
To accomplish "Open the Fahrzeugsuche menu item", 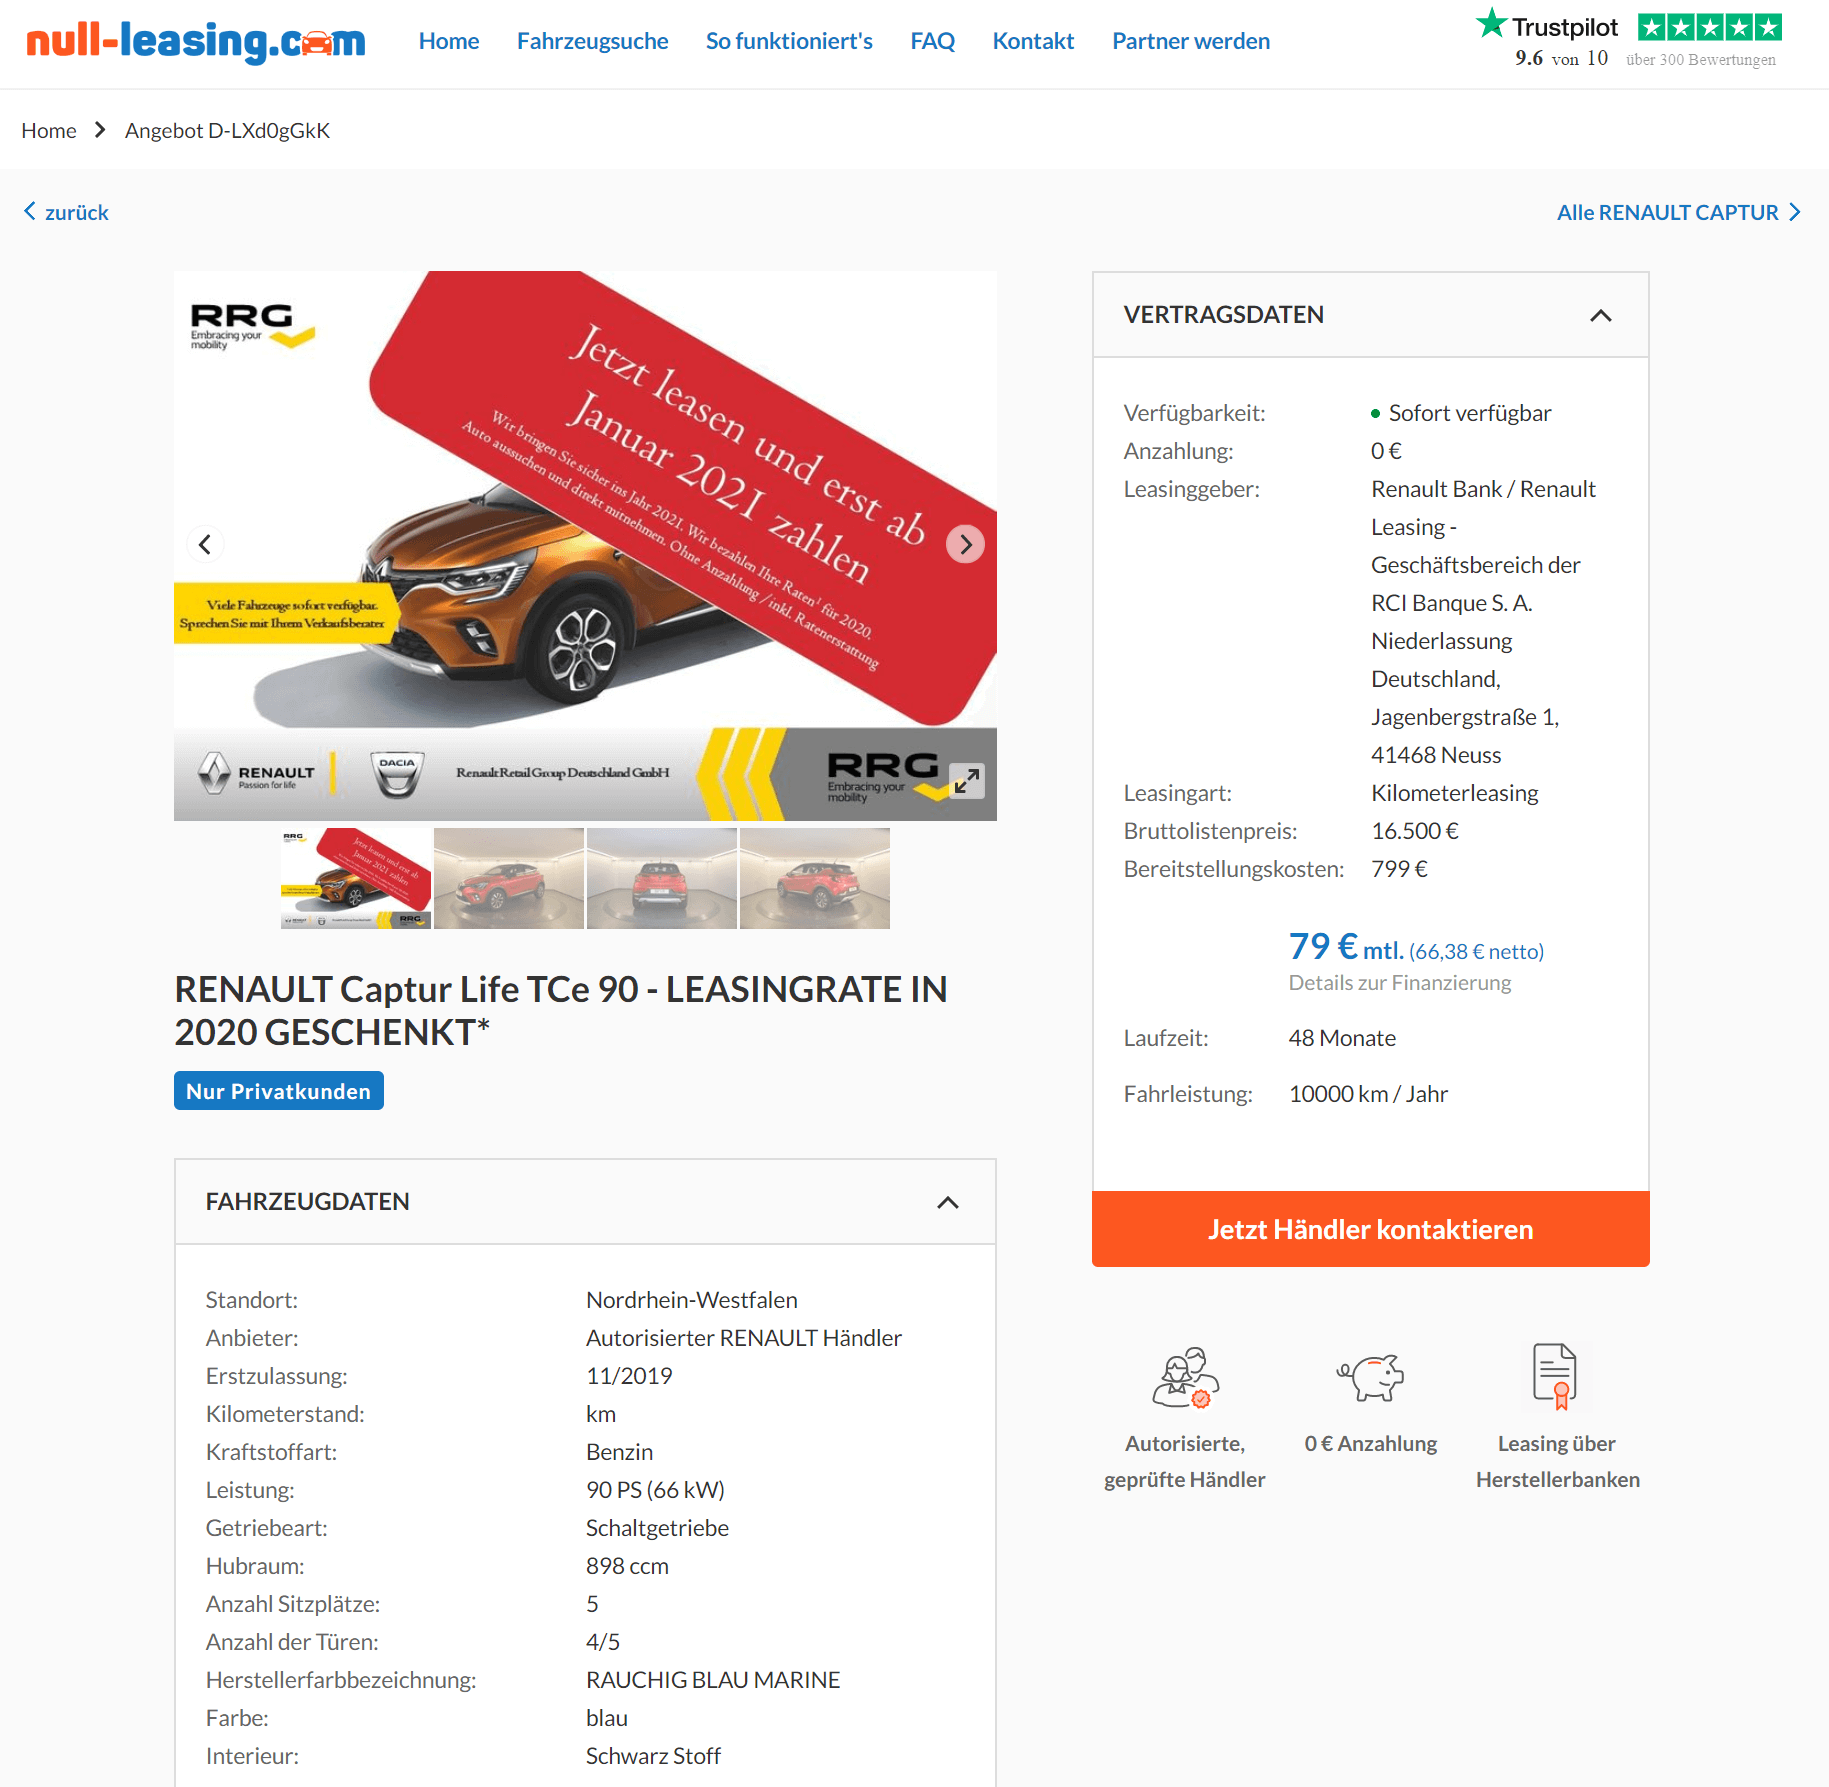I will pyautogui.click(x=592, y=41).
